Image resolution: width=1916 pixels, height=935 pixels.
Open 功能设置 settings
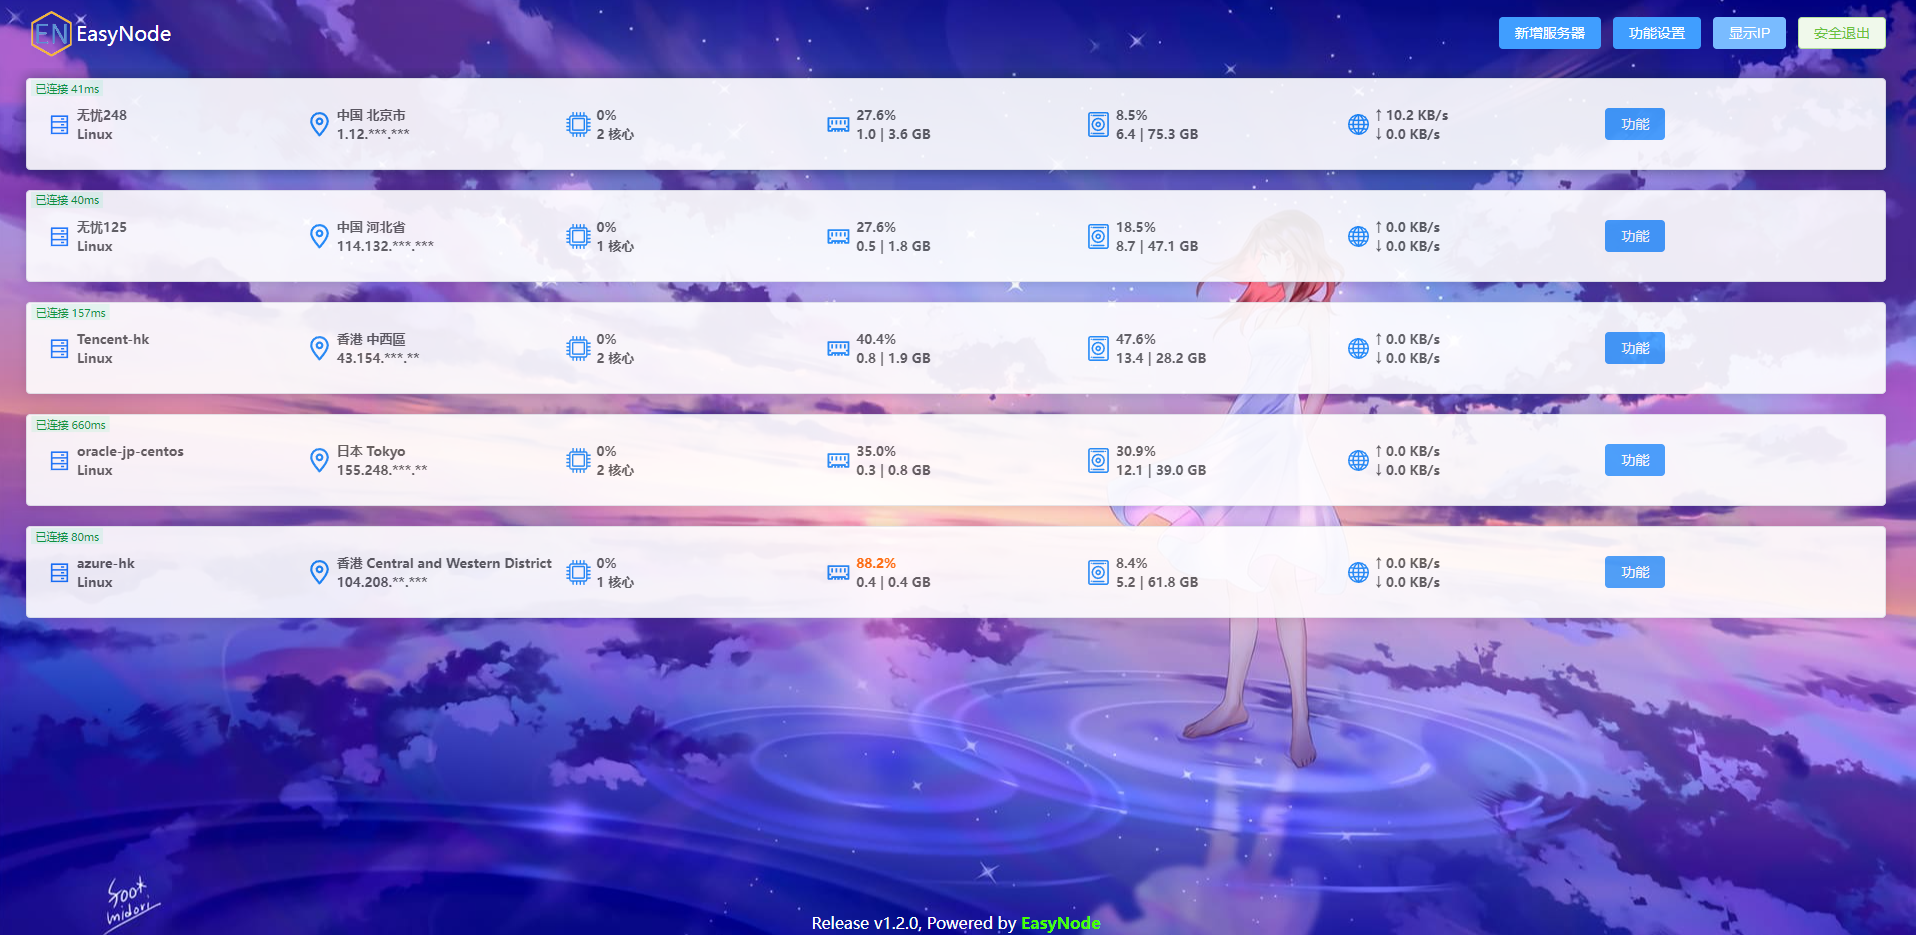(x=1656, y=33)
